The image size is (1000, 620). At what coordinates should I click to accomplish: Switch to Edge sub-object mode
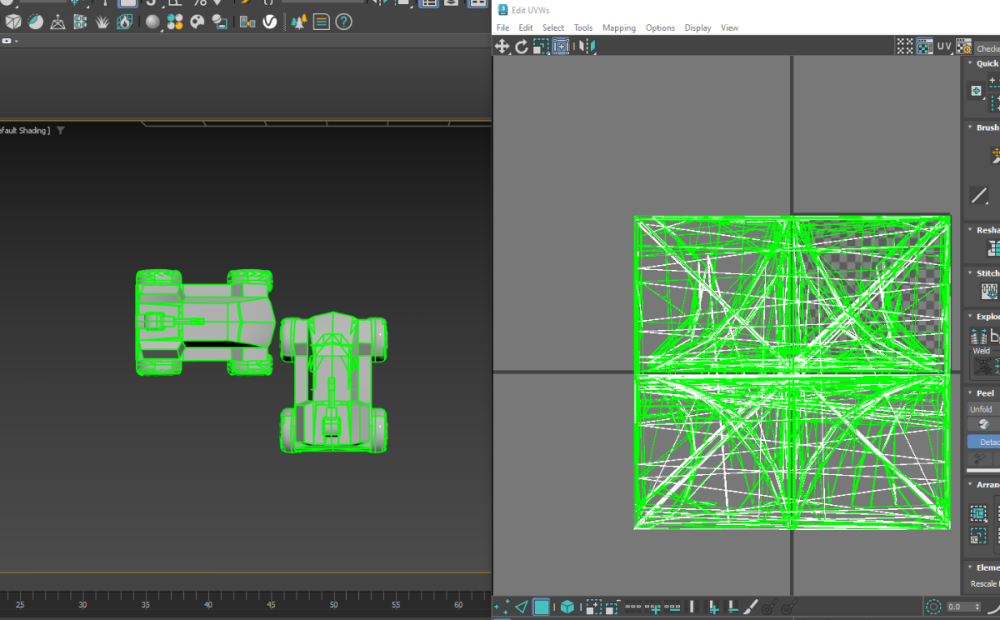(521, 607)
